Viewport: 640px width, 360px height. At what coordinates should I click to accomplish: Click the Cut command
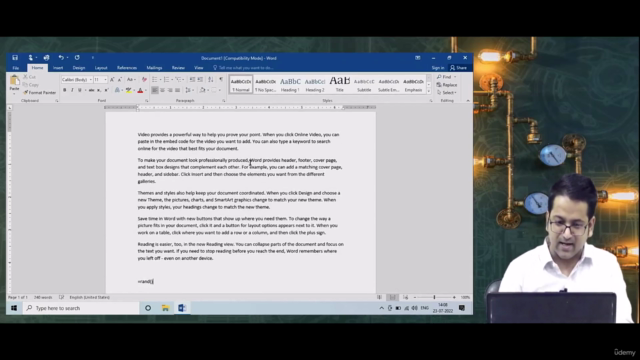point(29,77)
